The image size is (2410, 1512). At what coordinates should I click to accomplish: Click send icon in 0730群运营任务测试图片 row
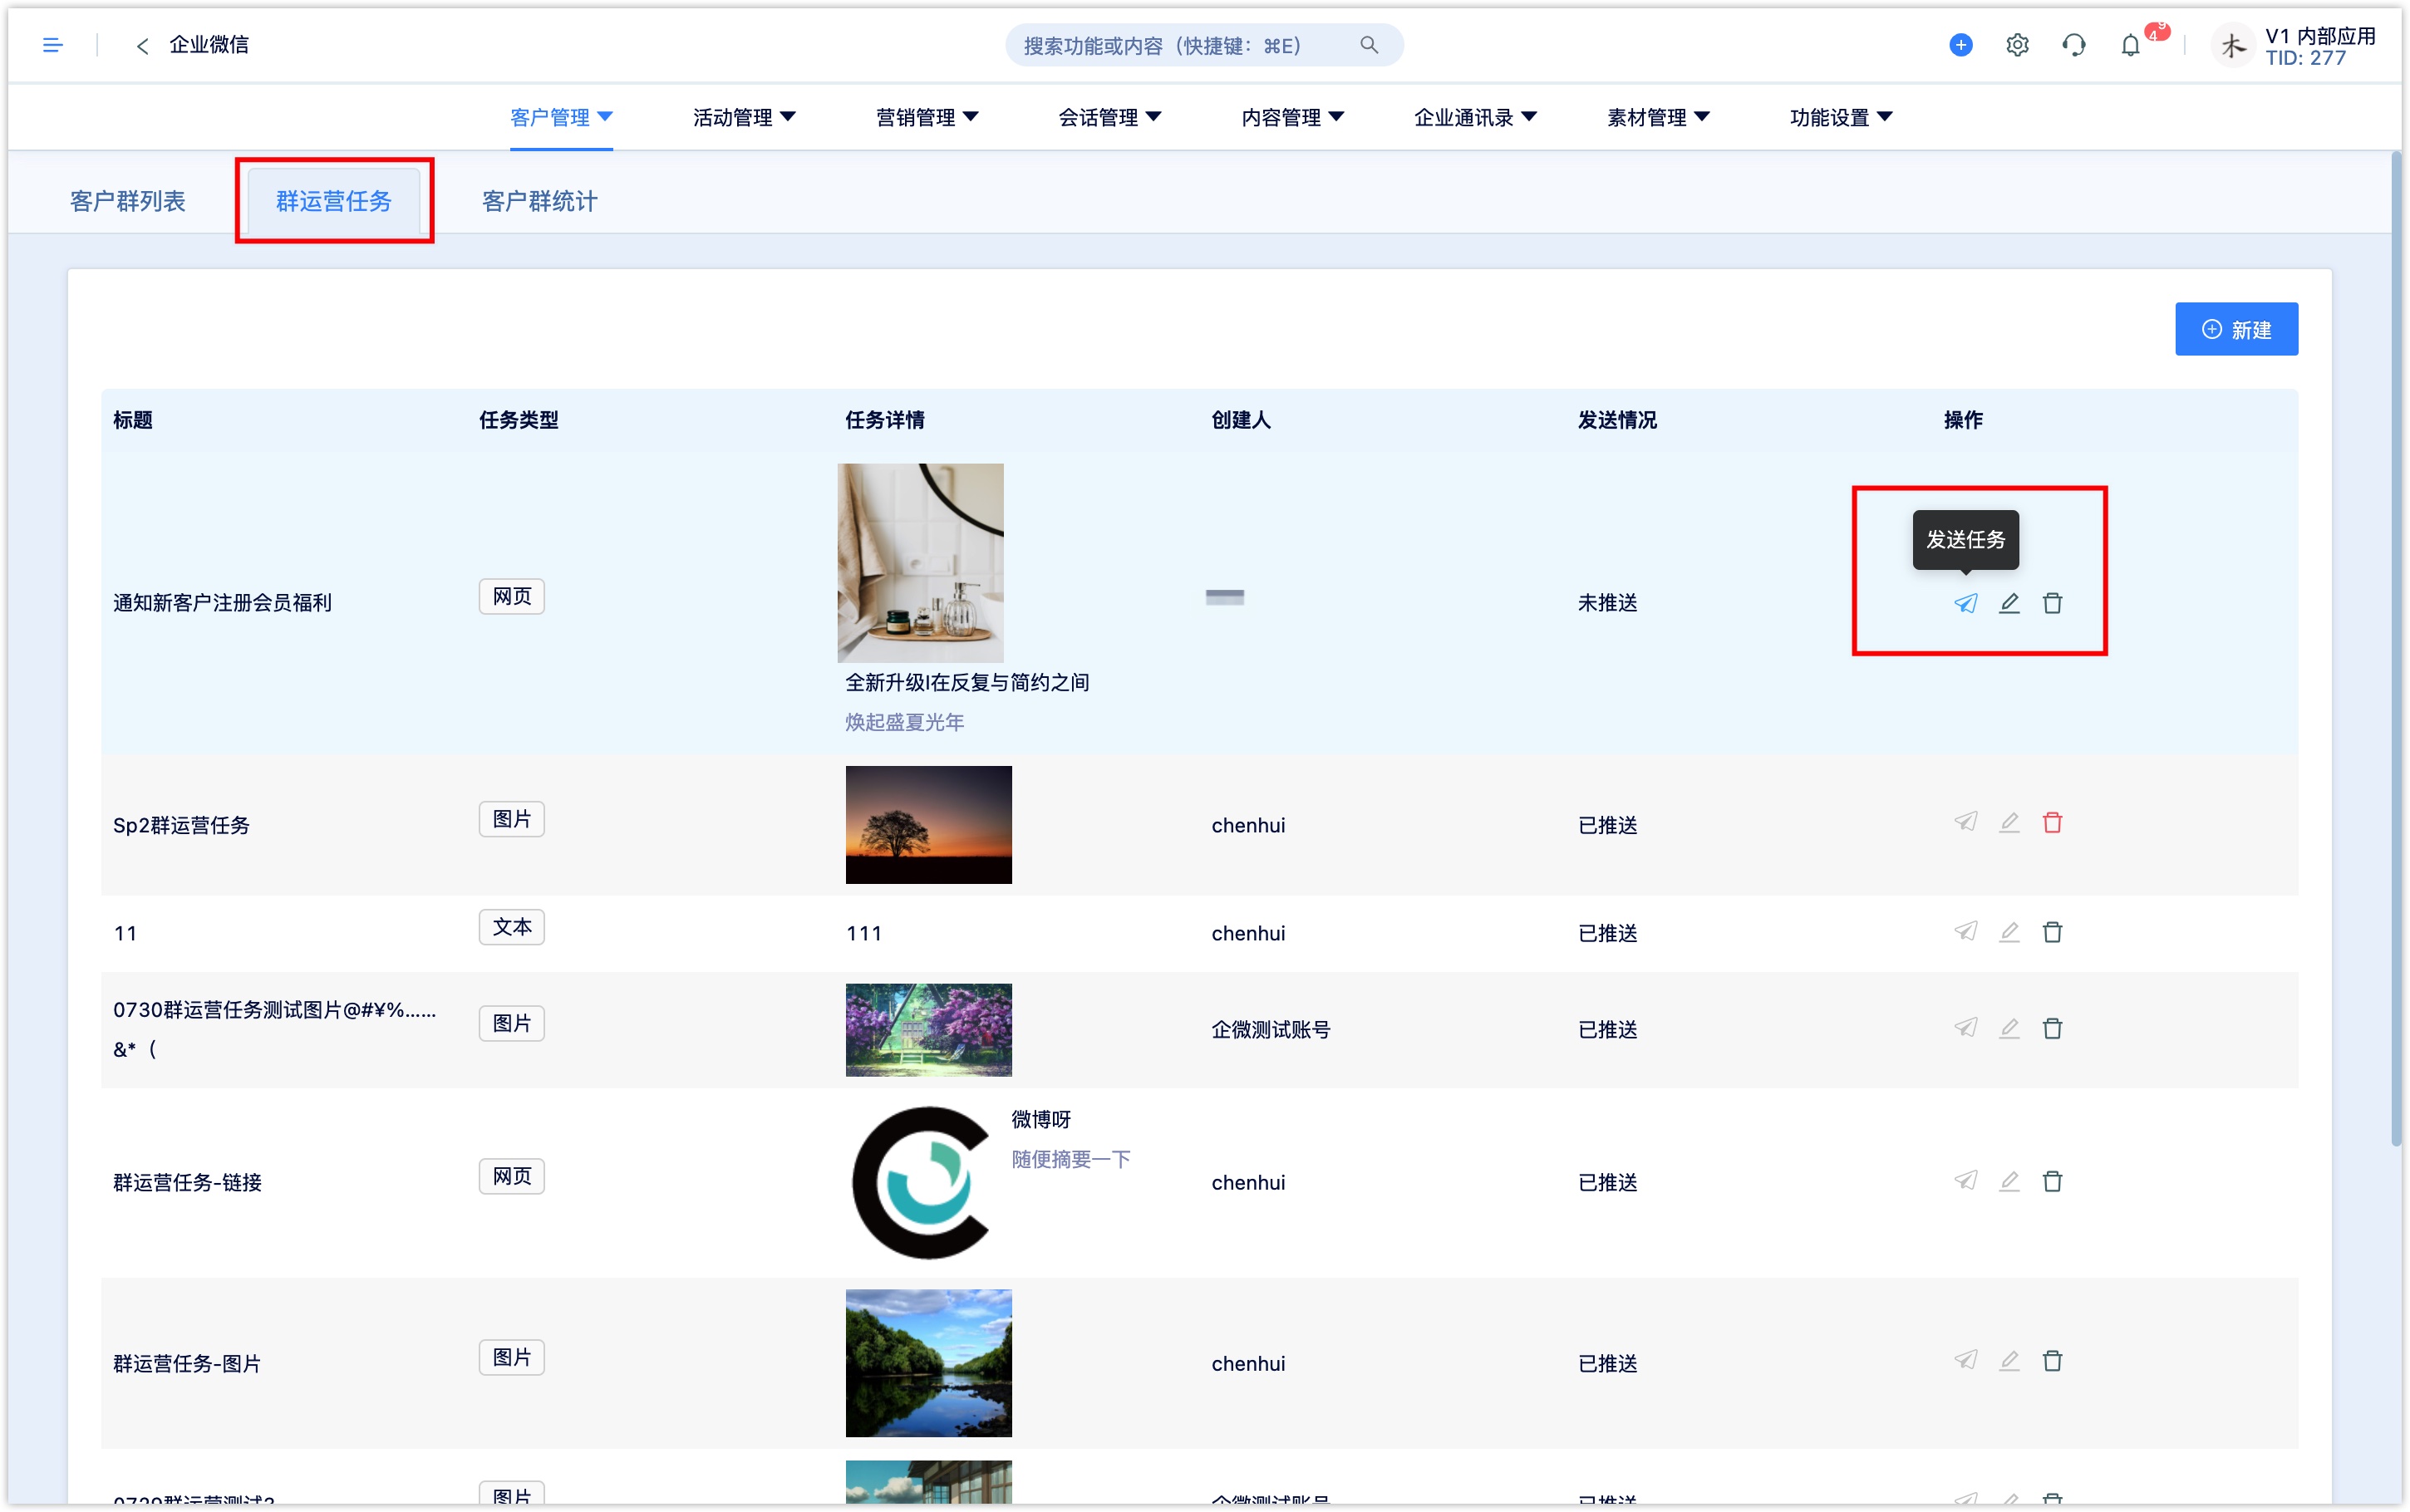click(x=1965, y=1028)
